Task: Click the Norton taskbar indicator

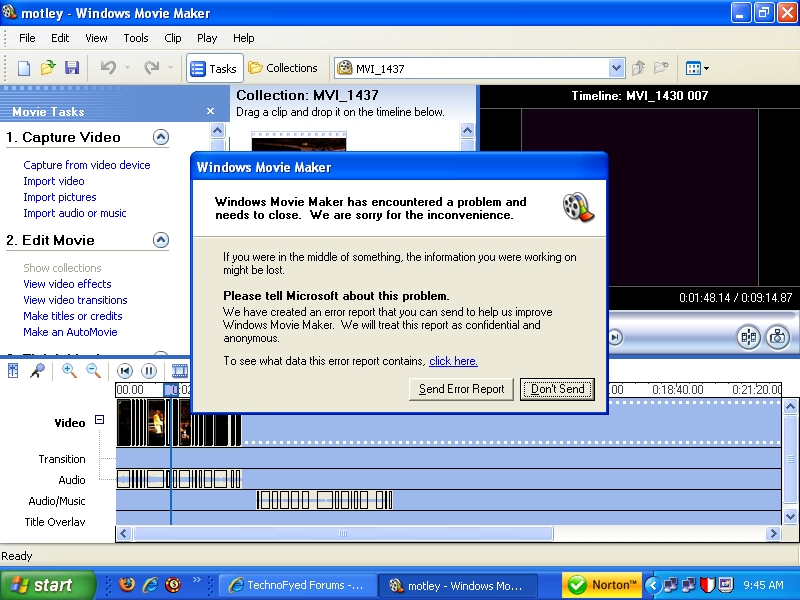Action: click(603, 585)
